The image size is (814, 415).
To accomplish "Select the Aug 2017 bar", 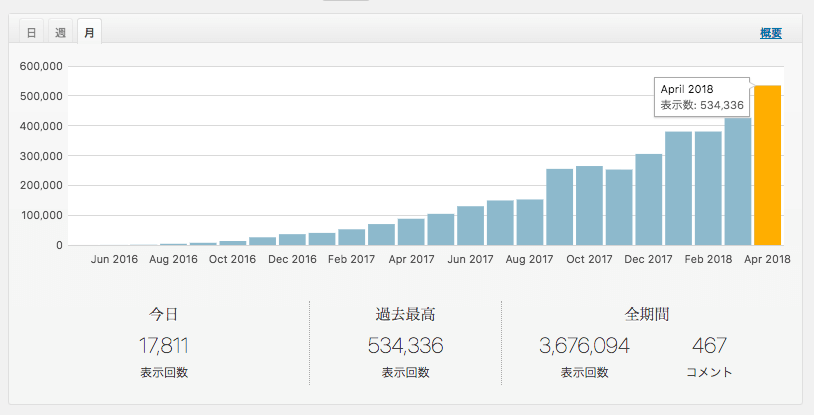I will coord(530,222).
